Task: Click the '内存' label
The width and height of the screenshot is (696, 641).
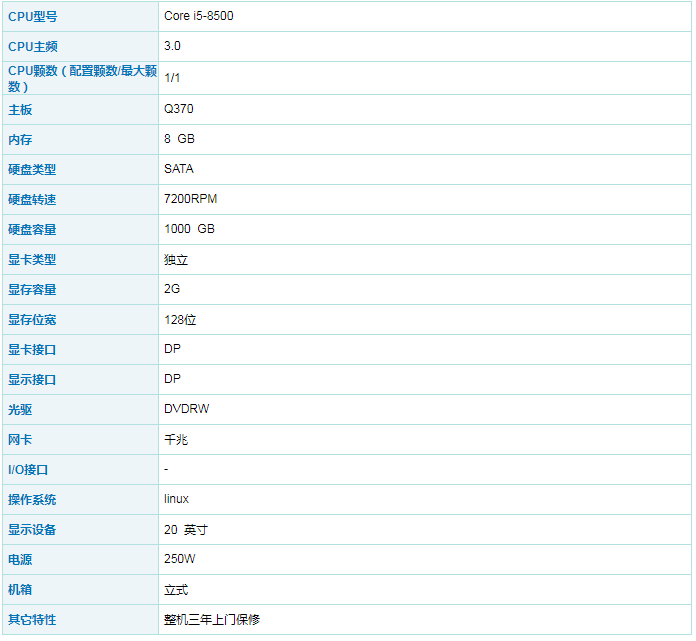Action: tap(20, 140)
